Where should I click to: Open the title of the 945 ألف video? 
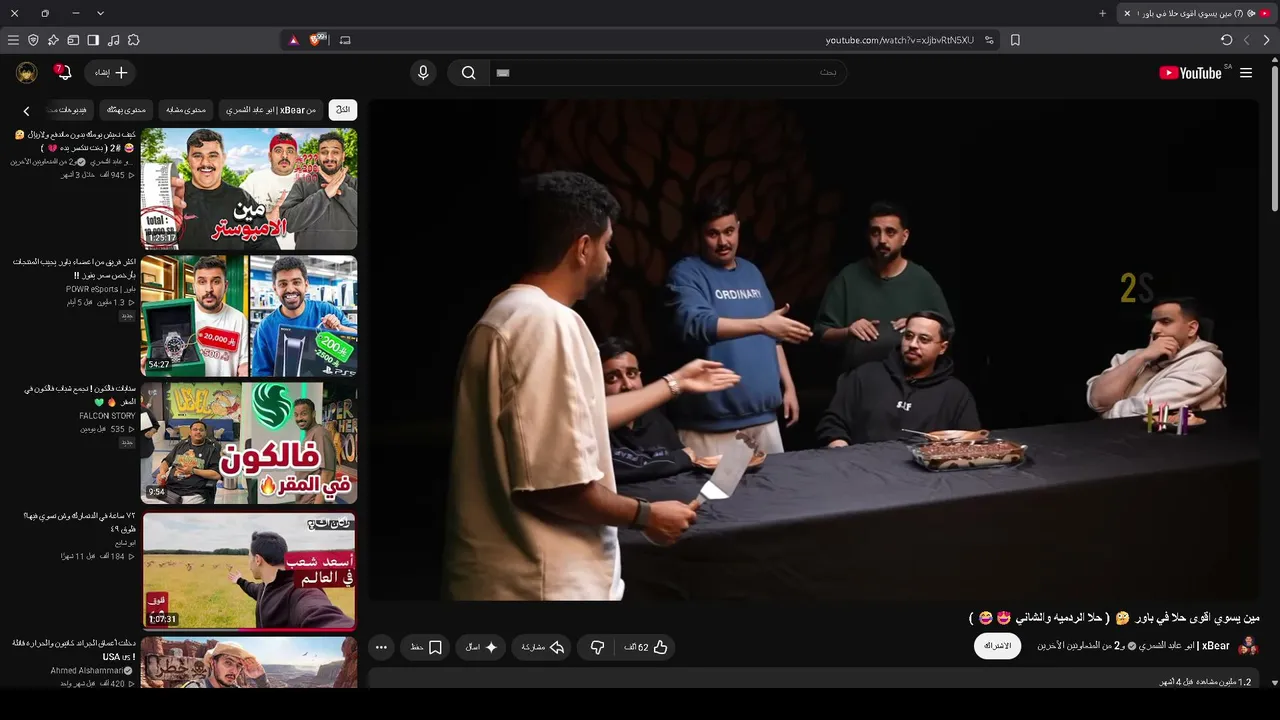(75, 141)
